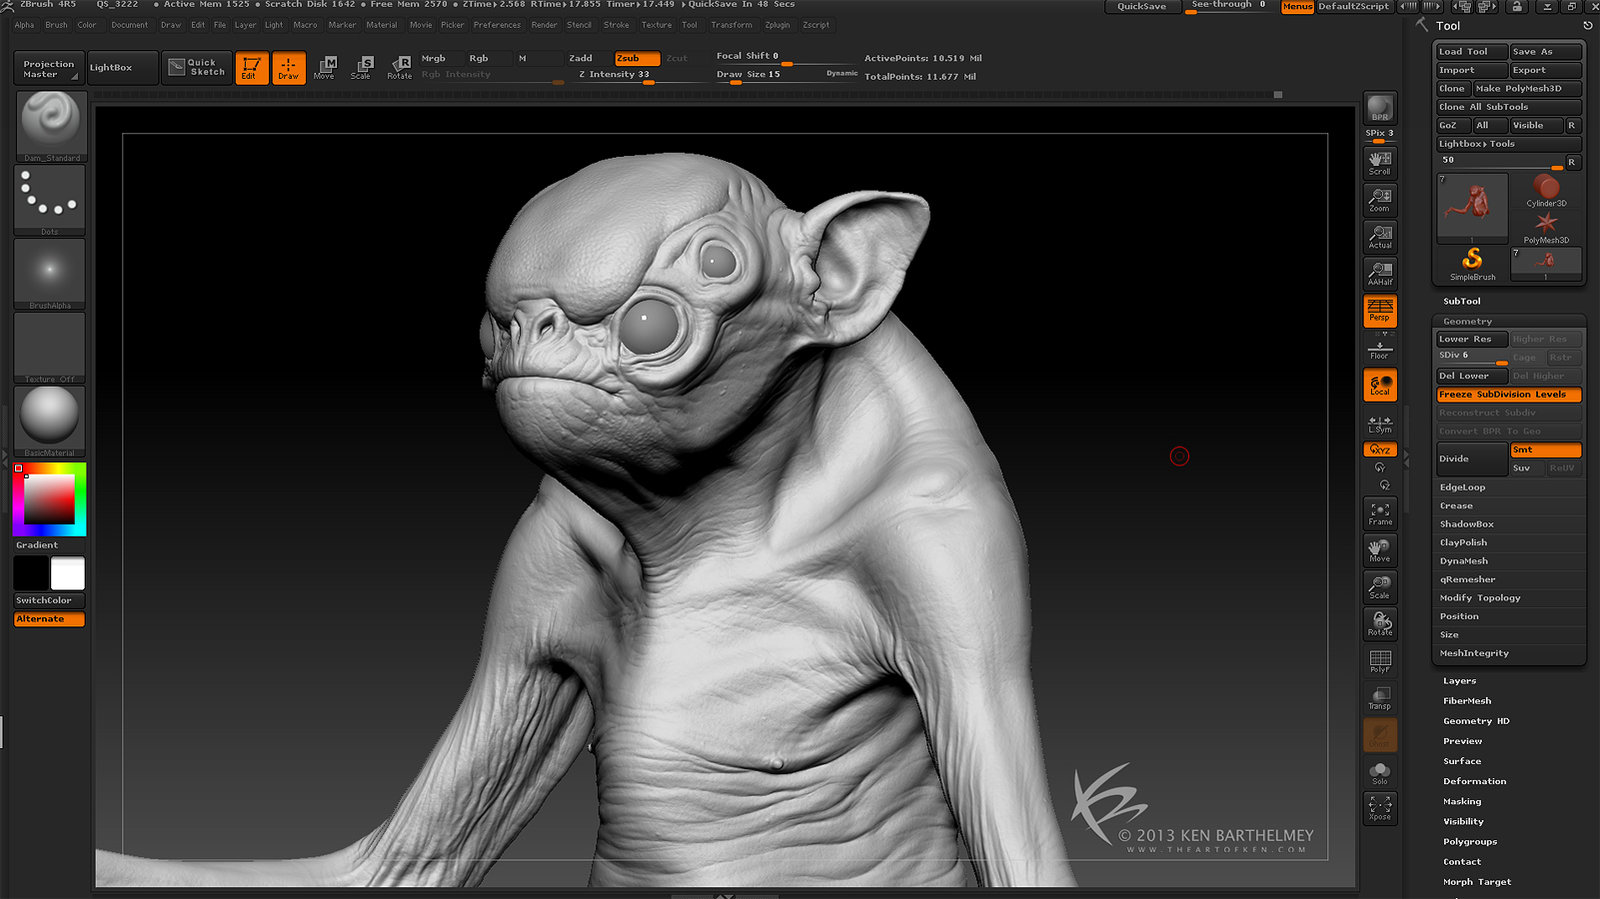Open the Texture Off selector
Image resolution: width=1600 pixels, height=899 pixels.
(x=50, y=348)
